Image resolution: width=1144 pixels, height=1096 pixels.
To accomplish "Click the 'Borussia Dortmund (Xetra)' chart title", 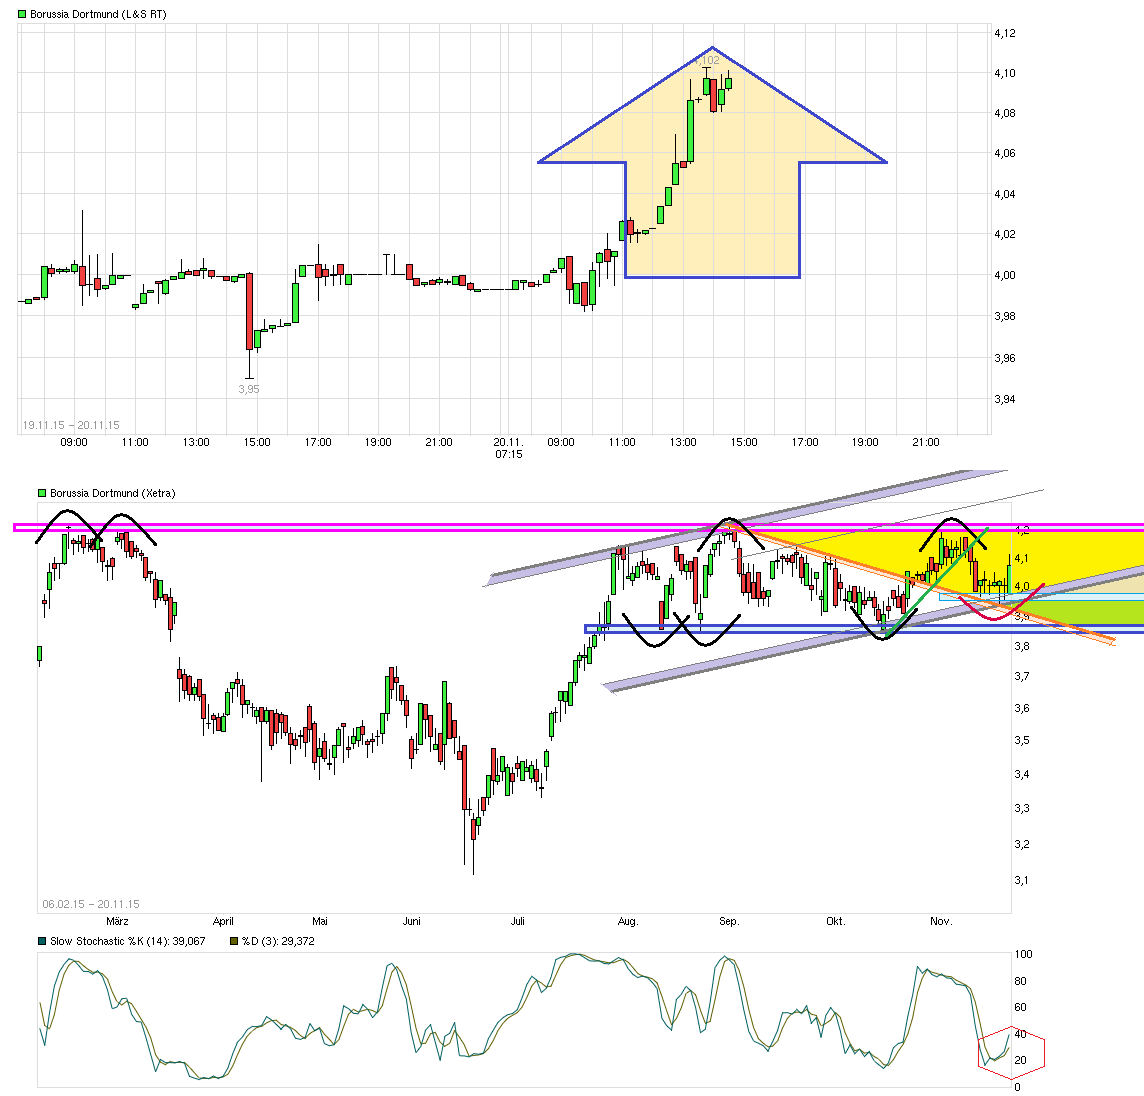I will pos(112,493).
